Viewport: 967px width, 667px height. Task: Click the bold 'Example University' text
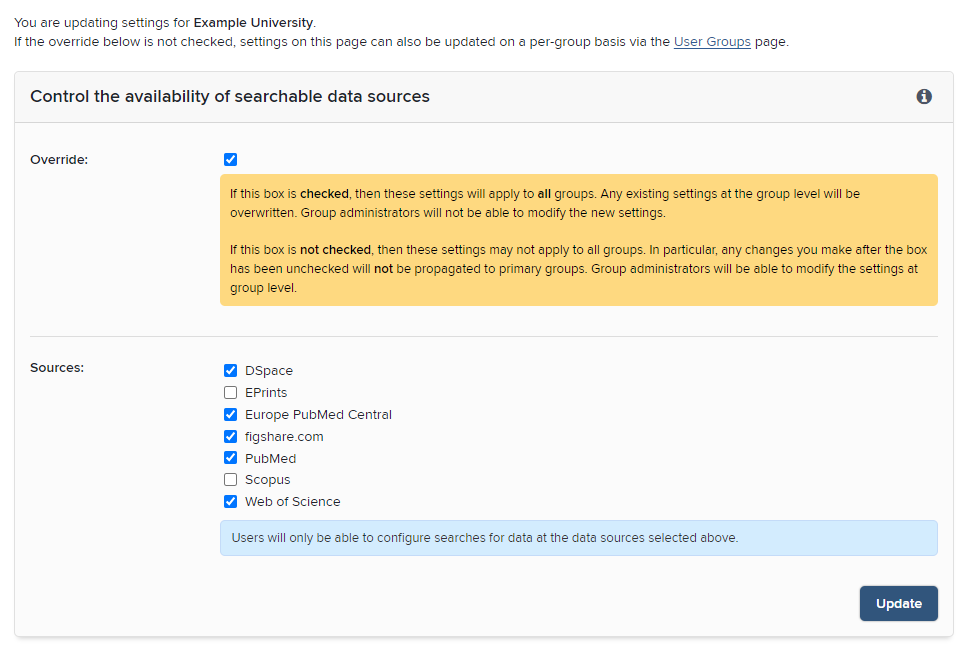(x=253, y=21)
